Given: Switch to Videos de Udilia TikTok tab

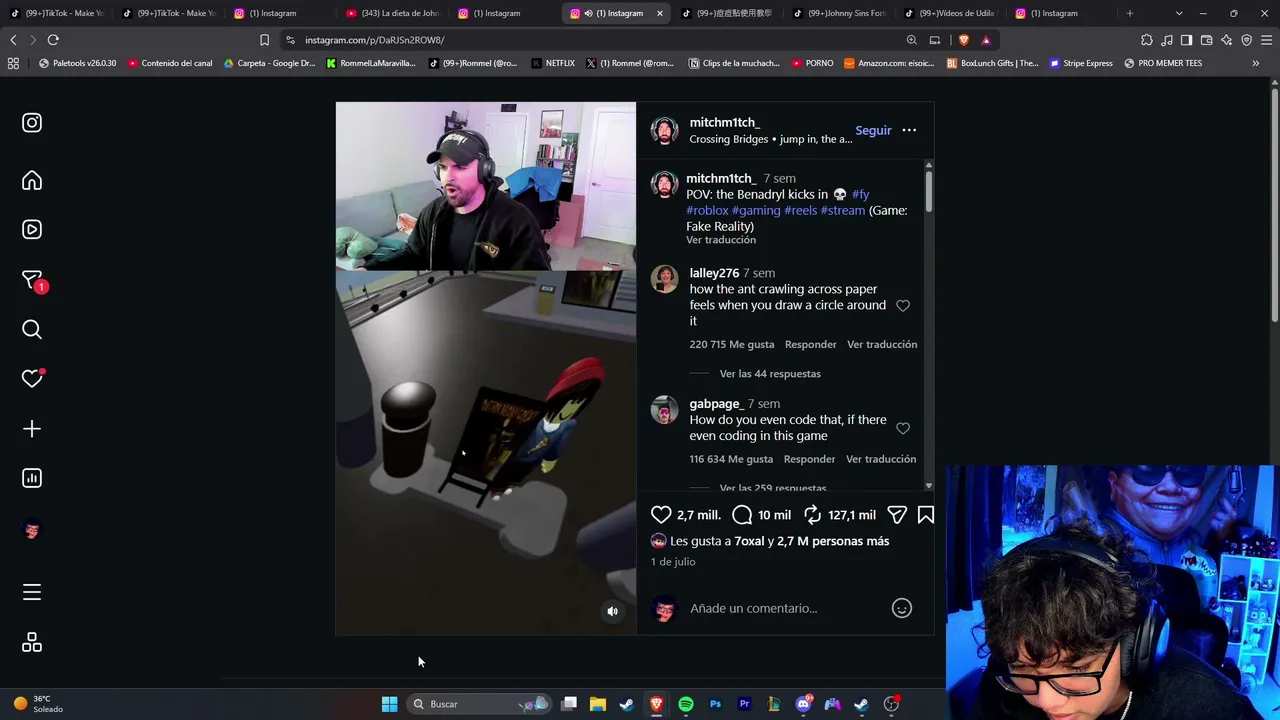Looking at the screenshot, I should 950,13.
